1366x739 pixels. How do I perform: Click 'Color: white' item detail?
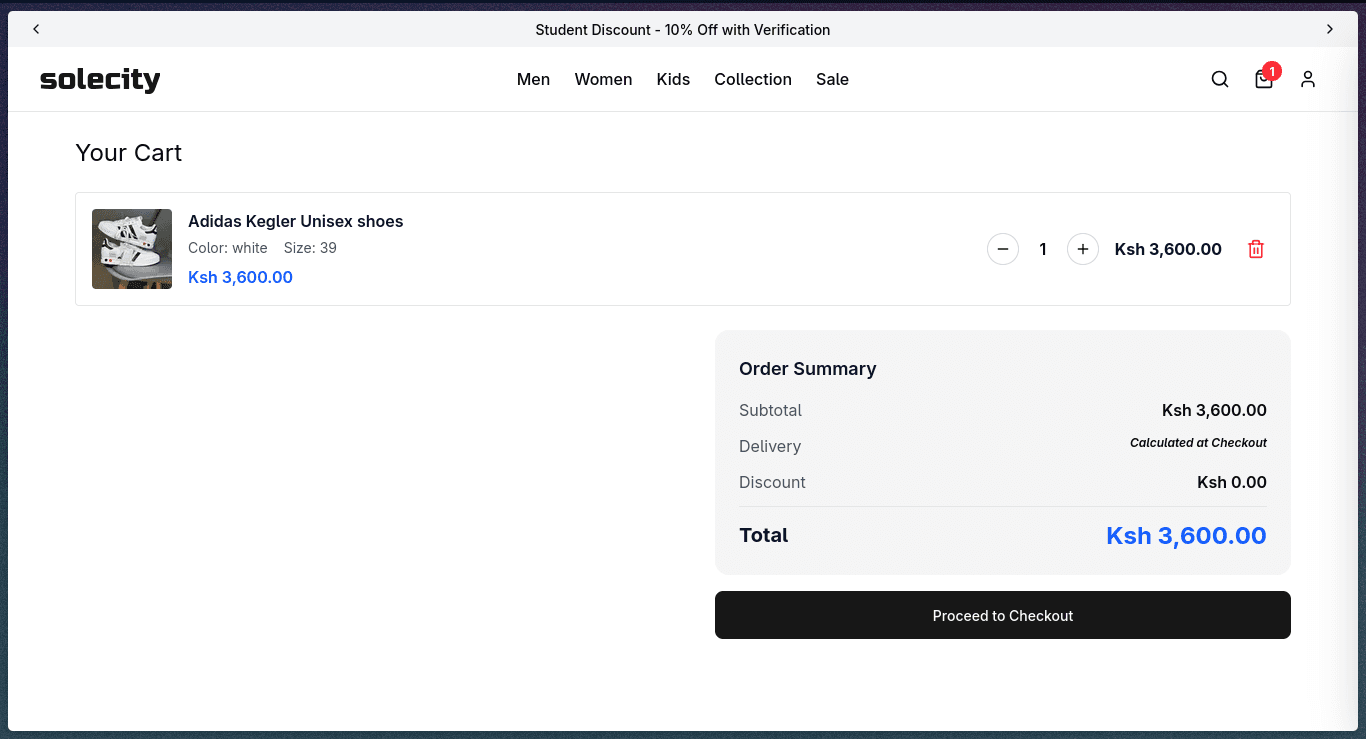pos(228,248)
